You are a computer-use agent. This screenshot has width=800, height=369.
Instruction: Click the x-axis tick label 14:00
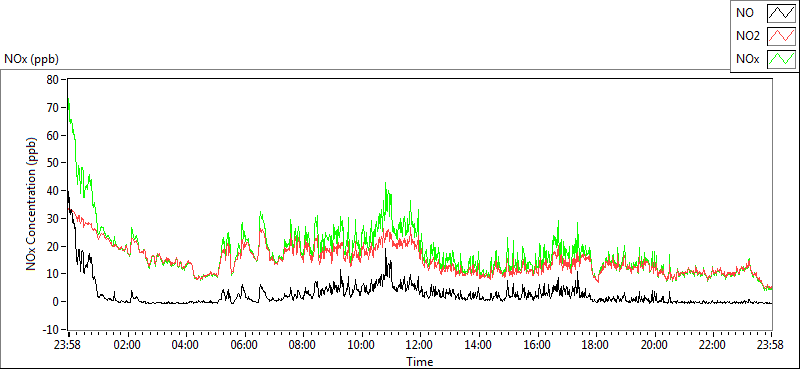click(x=479, y=344)
